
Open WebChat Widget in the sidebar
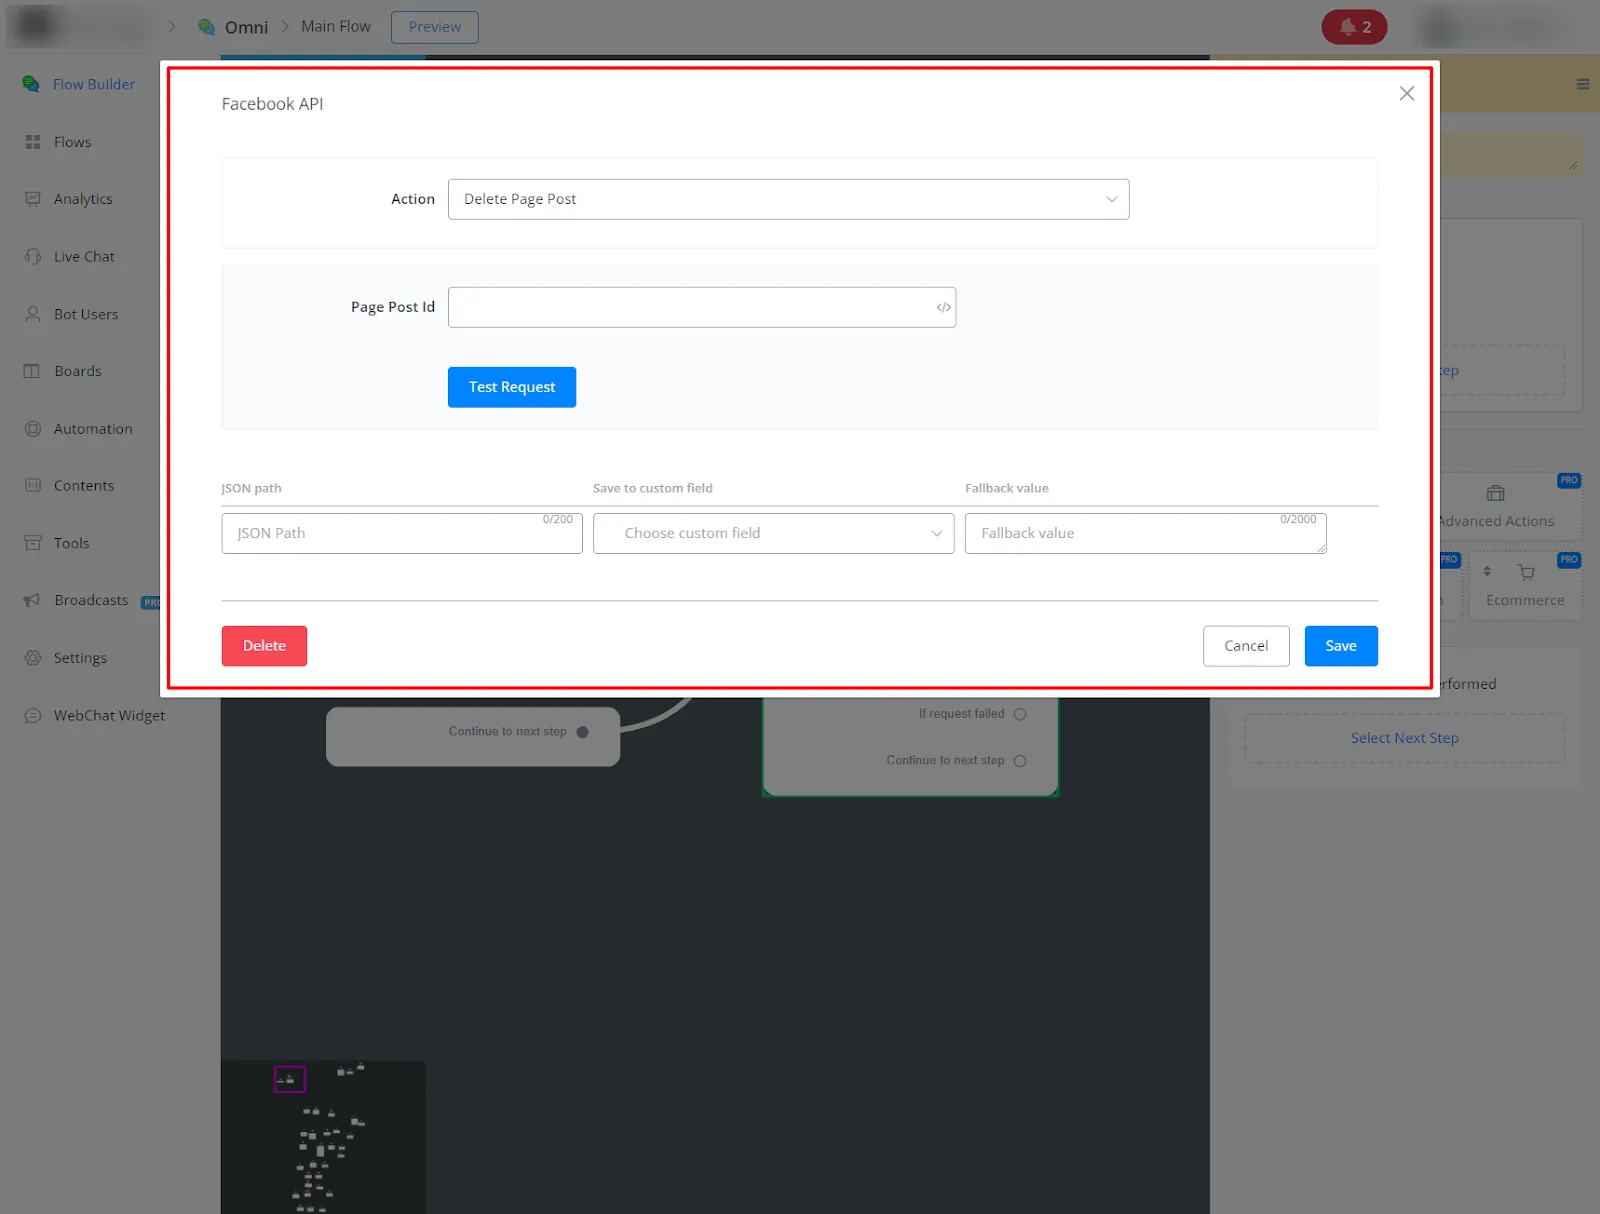[x=109, y=716]
